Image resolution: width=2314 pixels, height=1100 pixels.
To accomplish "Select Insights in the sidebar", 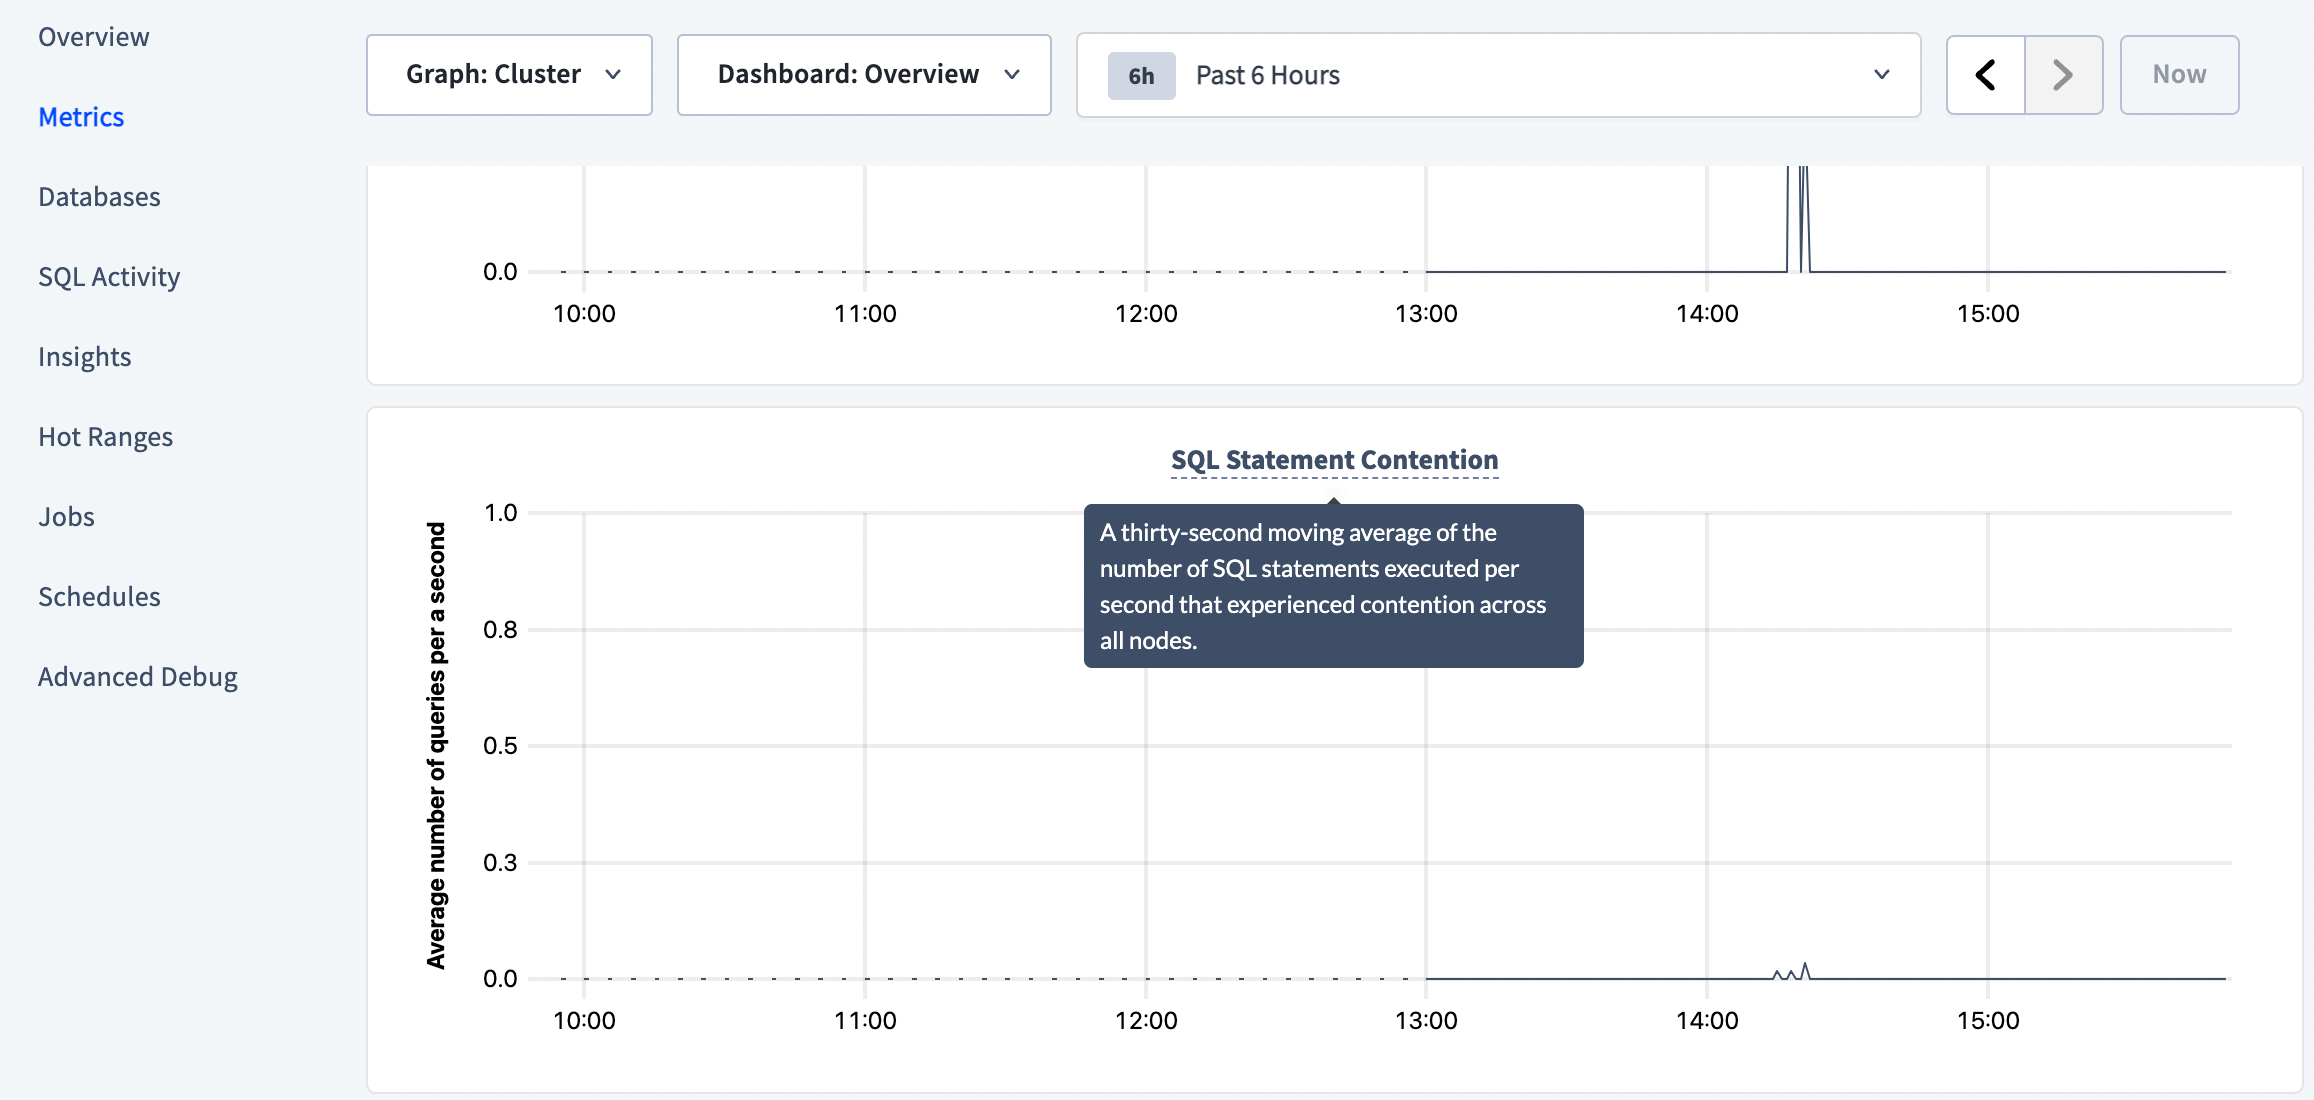I will tap(85, 356).
